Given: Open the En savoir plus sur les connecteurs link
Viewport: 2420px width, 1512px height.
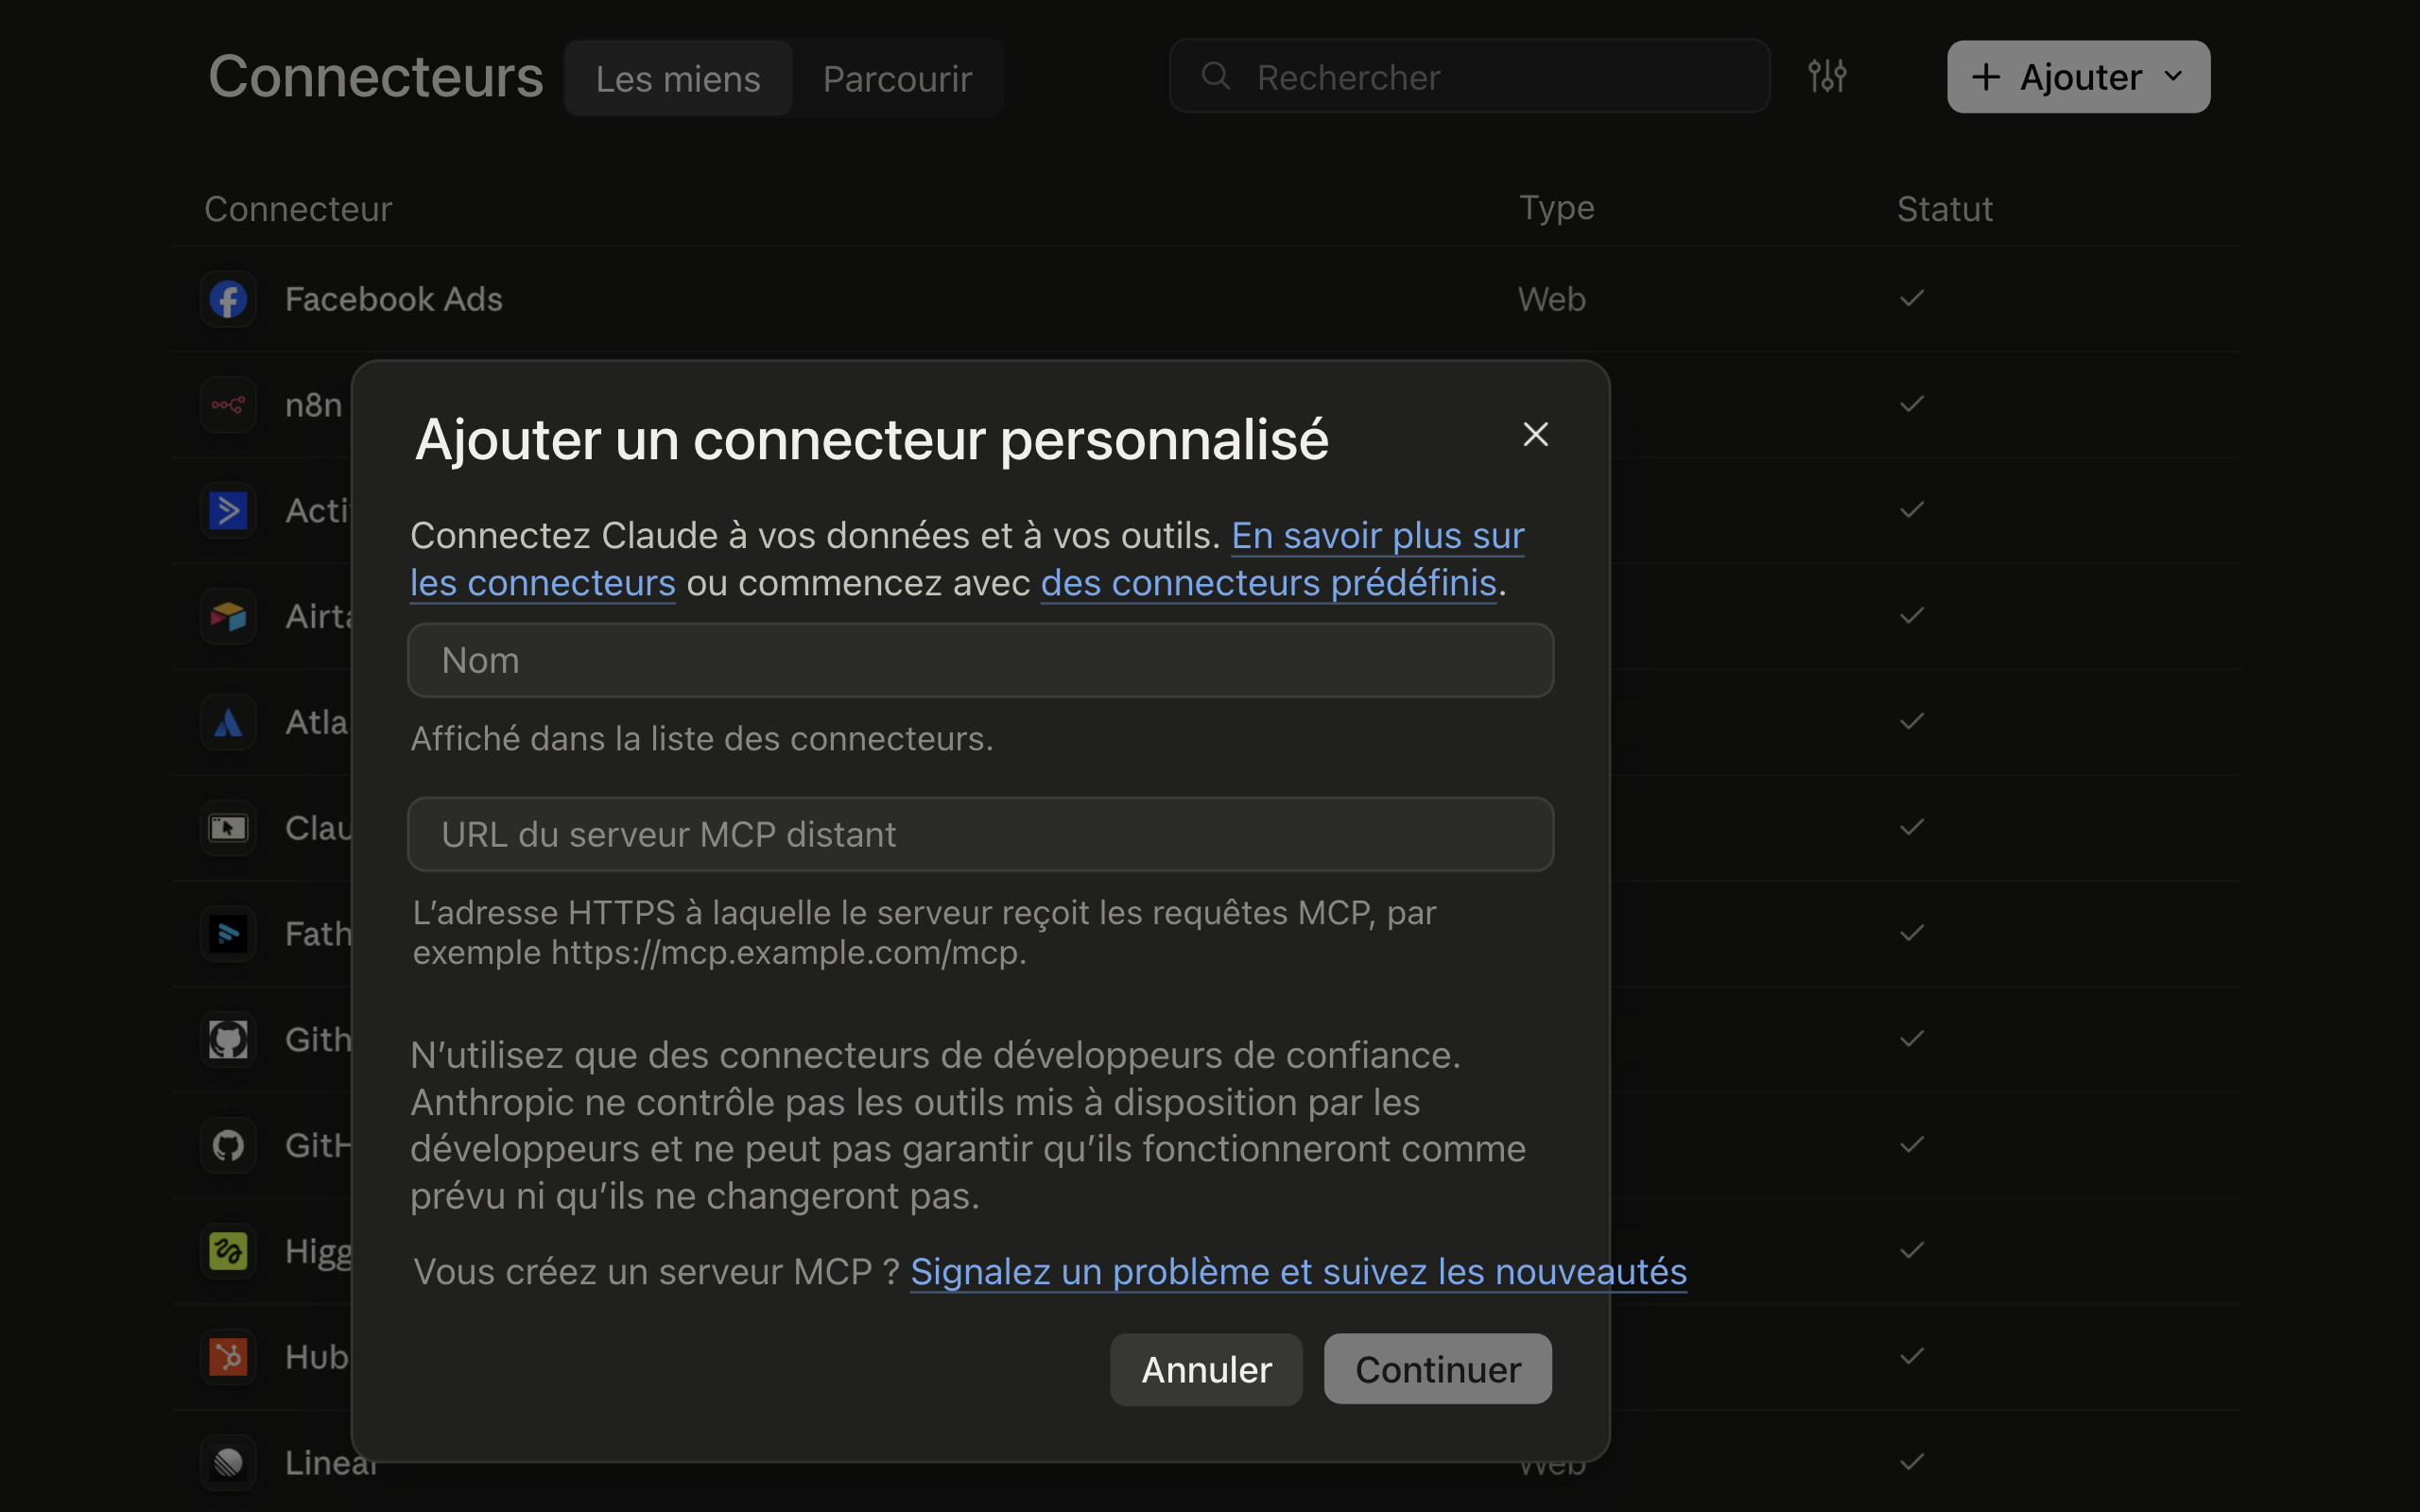Looking at the screenshot, I should pos(967,559).
